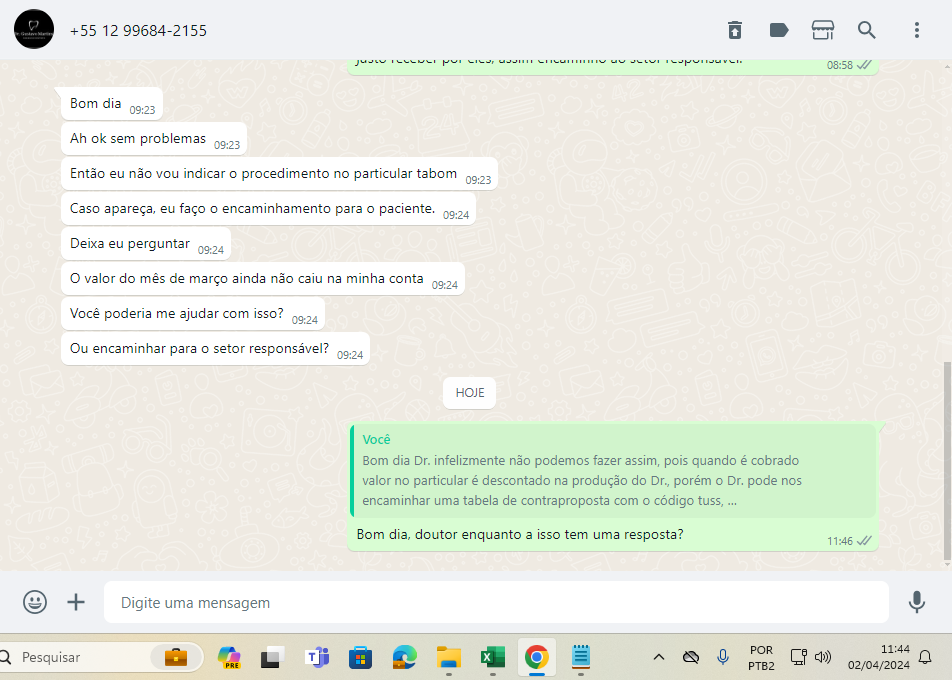This screenshot has height=680, width=952.
Task: Open the emoji picker
Action: 35,602
